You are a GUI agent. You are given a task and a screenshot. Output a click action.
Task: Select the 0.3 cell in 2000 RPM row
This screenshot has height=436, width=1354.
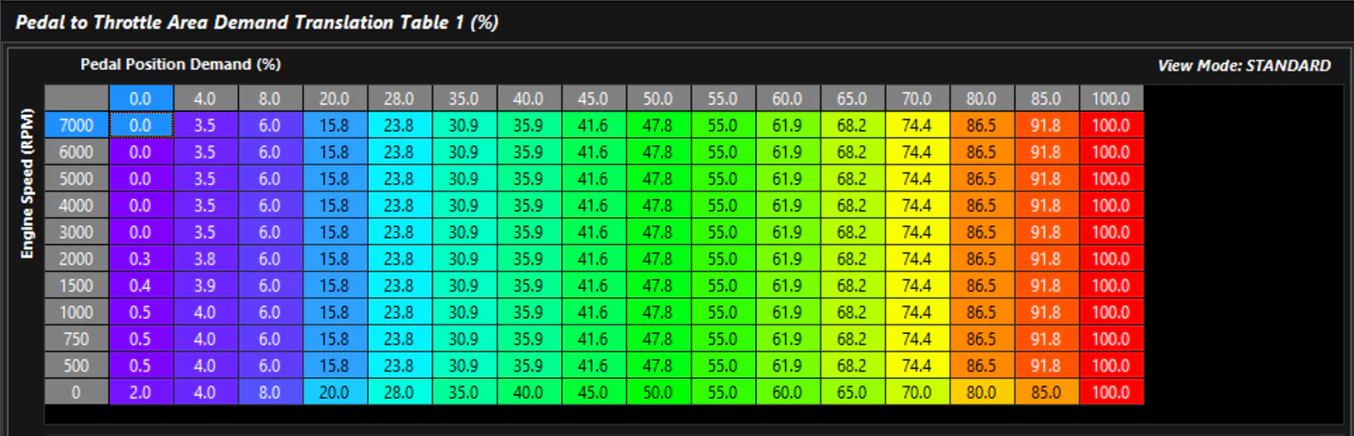coord(141,258)
